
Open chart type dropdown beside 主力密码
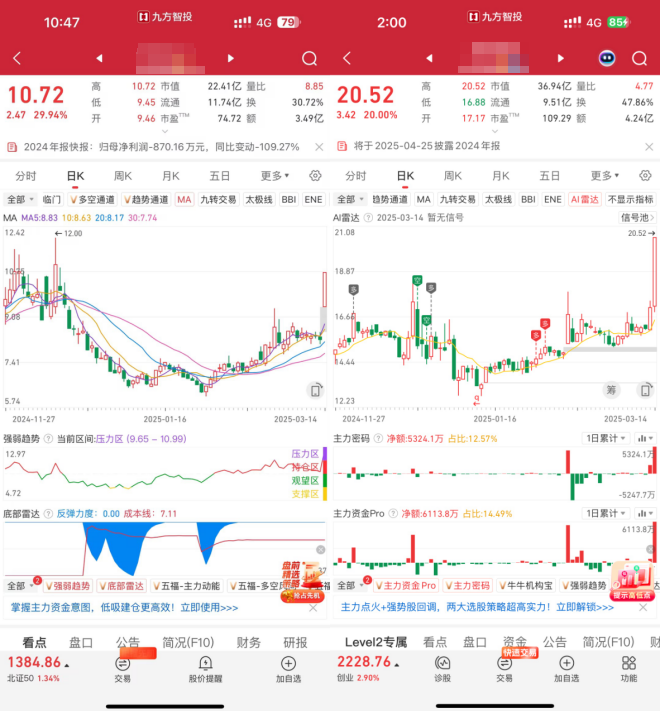pos(645,438)
